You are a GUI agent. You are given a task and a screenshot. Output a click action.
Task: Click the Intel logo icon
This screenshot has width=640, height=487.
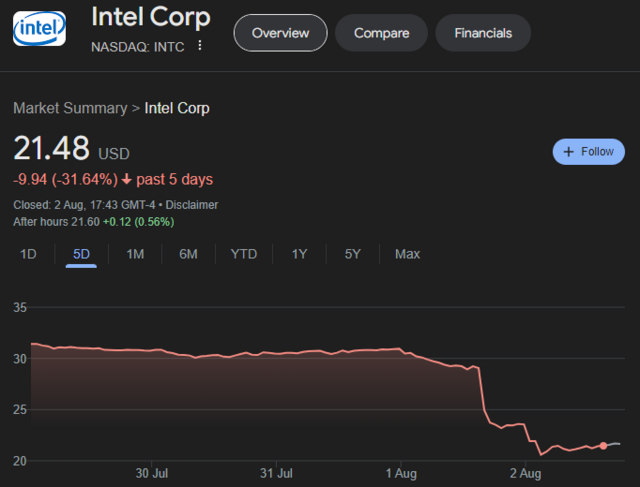tap(40, 30)
